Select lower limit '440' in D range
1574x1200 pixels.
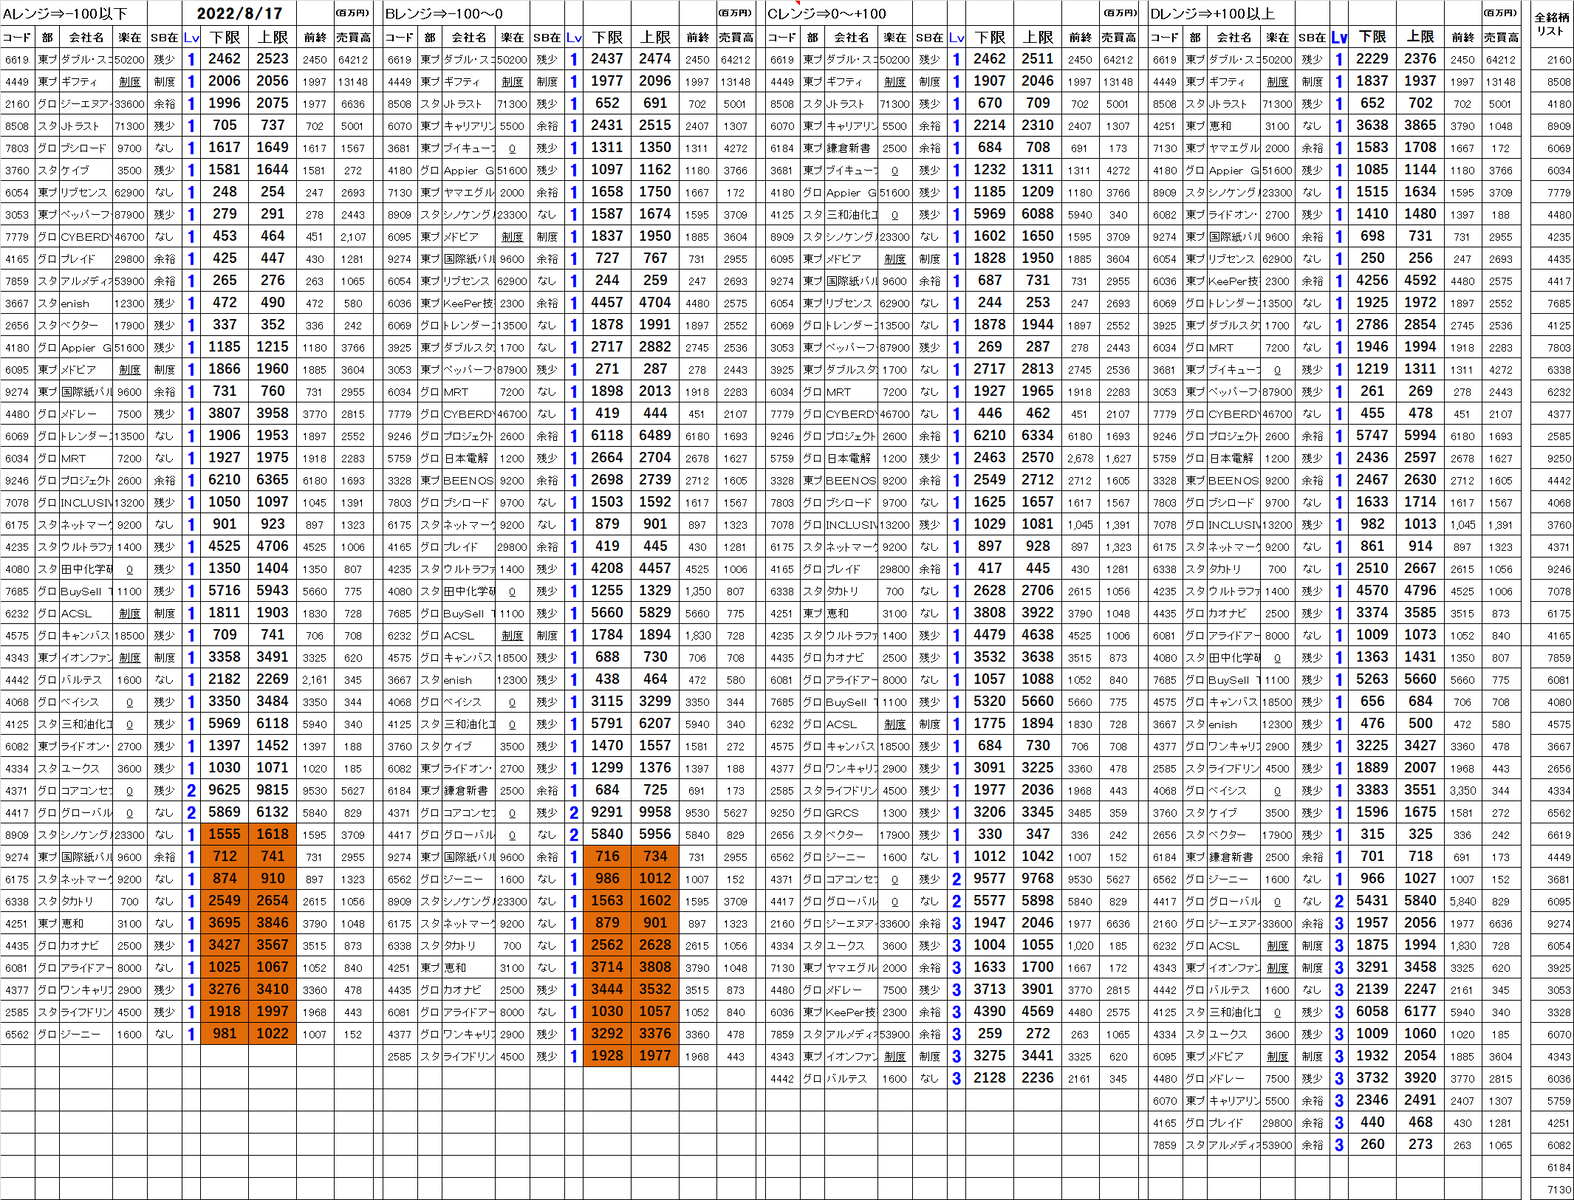tap(1372, 1122)
